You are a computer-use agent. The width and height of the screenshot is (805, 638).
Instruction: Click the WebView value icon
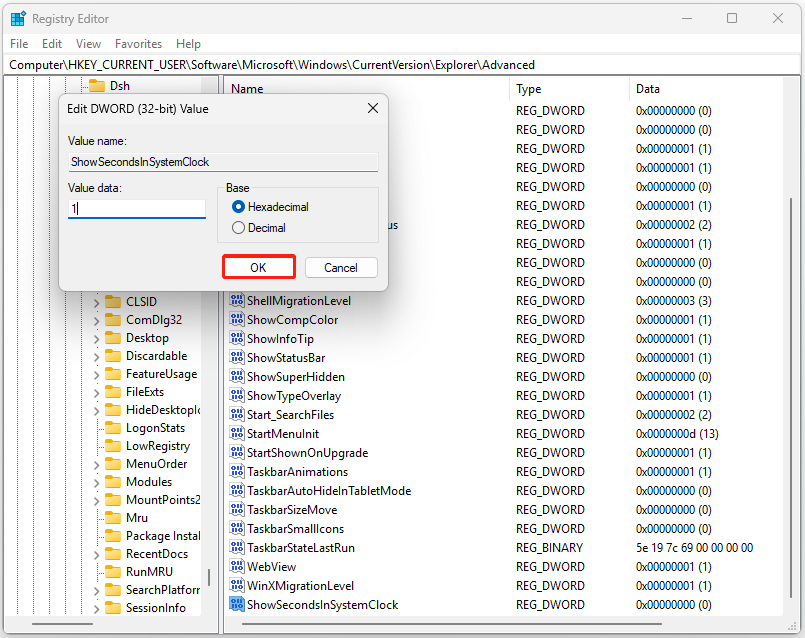[x=237, y=566]
